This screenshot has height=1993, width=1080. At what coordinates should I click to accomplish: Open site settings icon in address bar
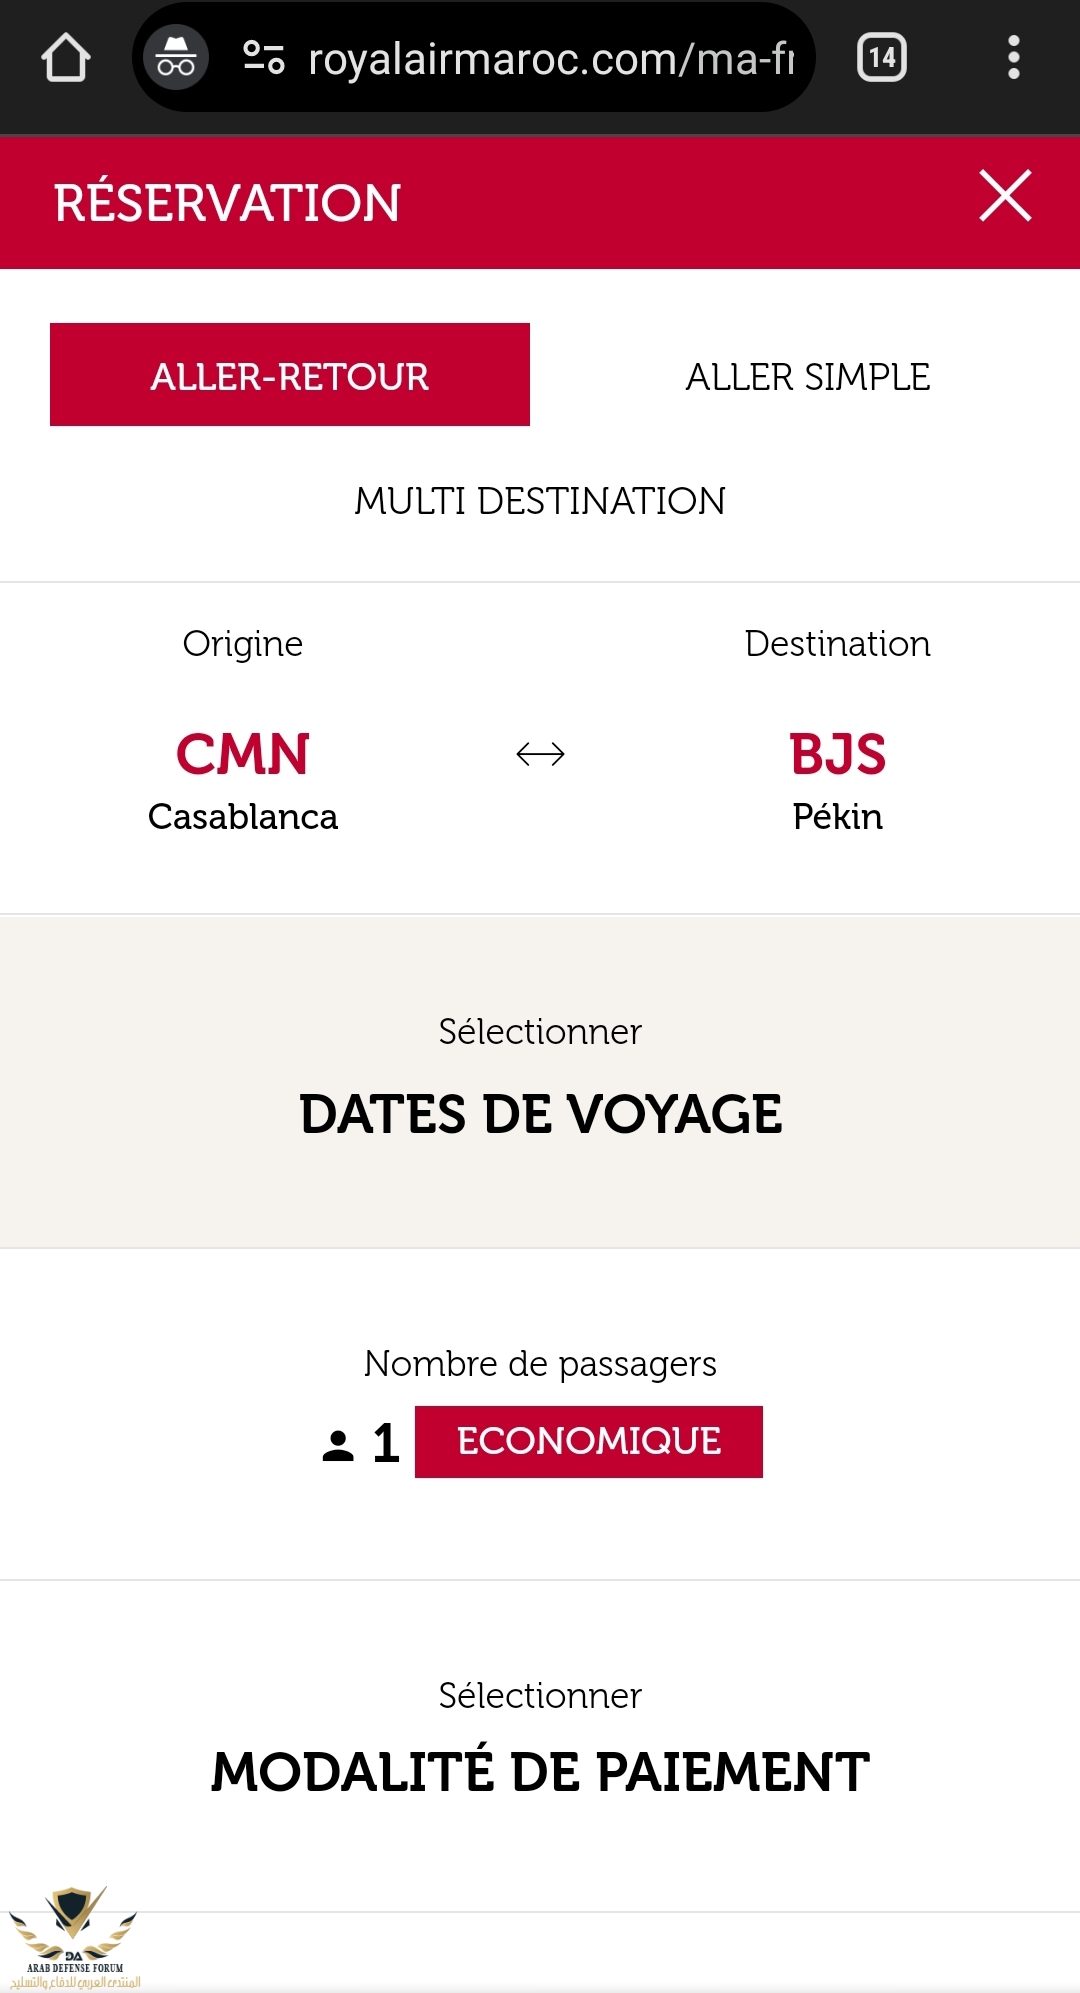[264, 58]
